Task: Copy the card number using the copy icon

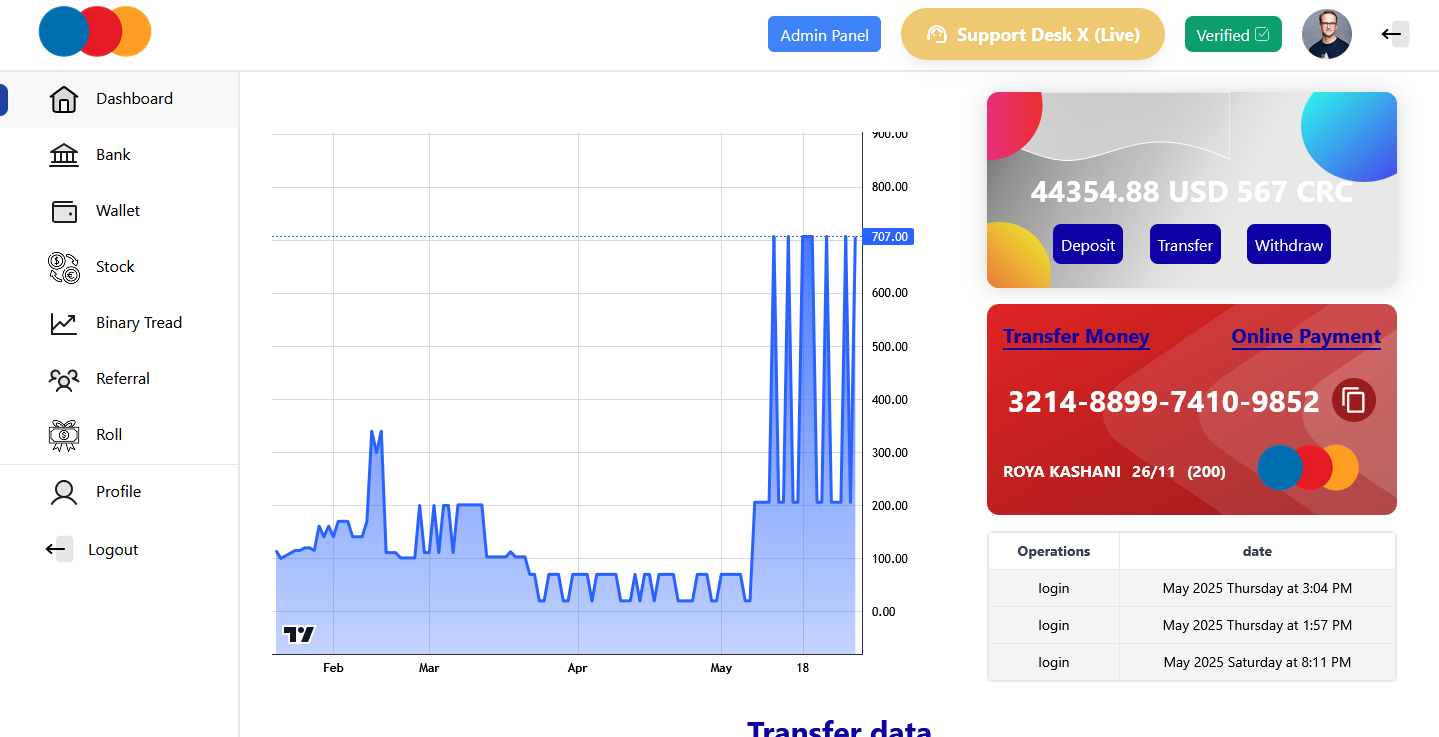Action: click(1354, 401)
